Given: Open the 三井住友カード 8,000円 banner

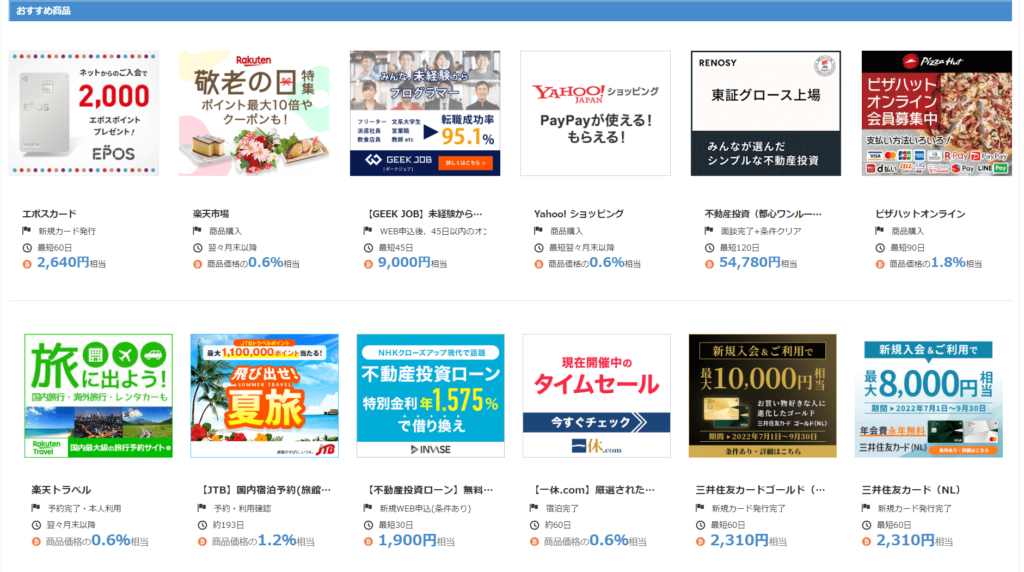Looking at the screenshot, I should click(x=929, y=396).
